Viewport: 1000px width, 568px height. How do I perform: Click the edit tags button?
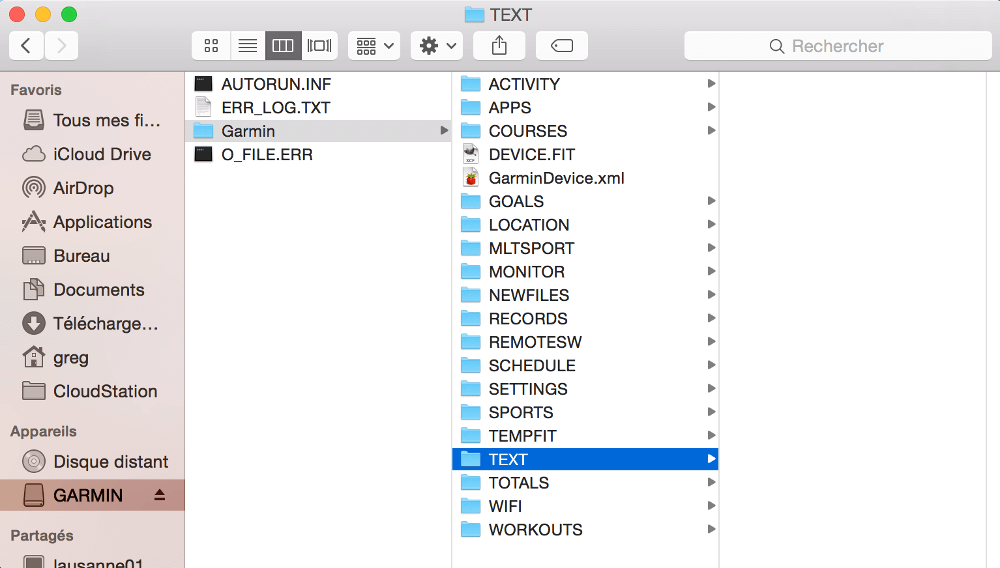[x=561, y=46]
